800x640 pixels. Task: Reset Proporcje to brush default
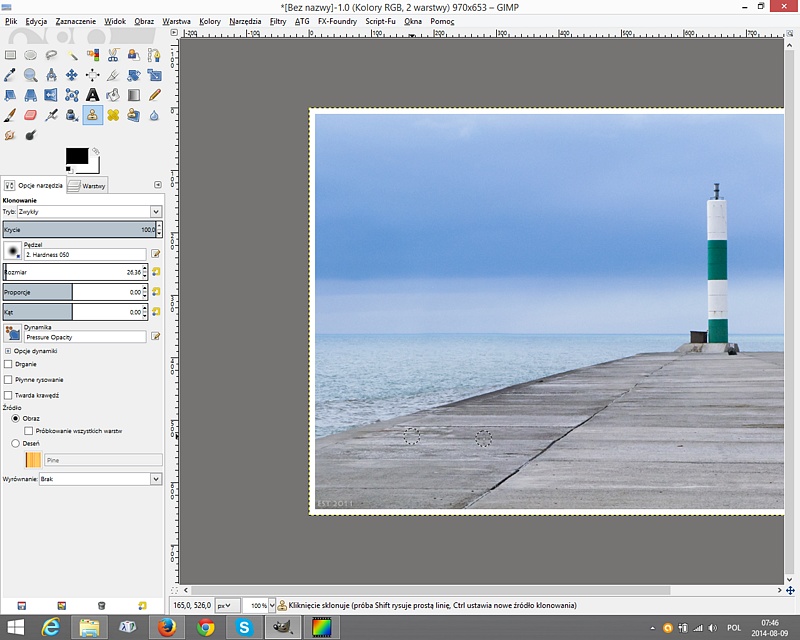tap(156, 292)
